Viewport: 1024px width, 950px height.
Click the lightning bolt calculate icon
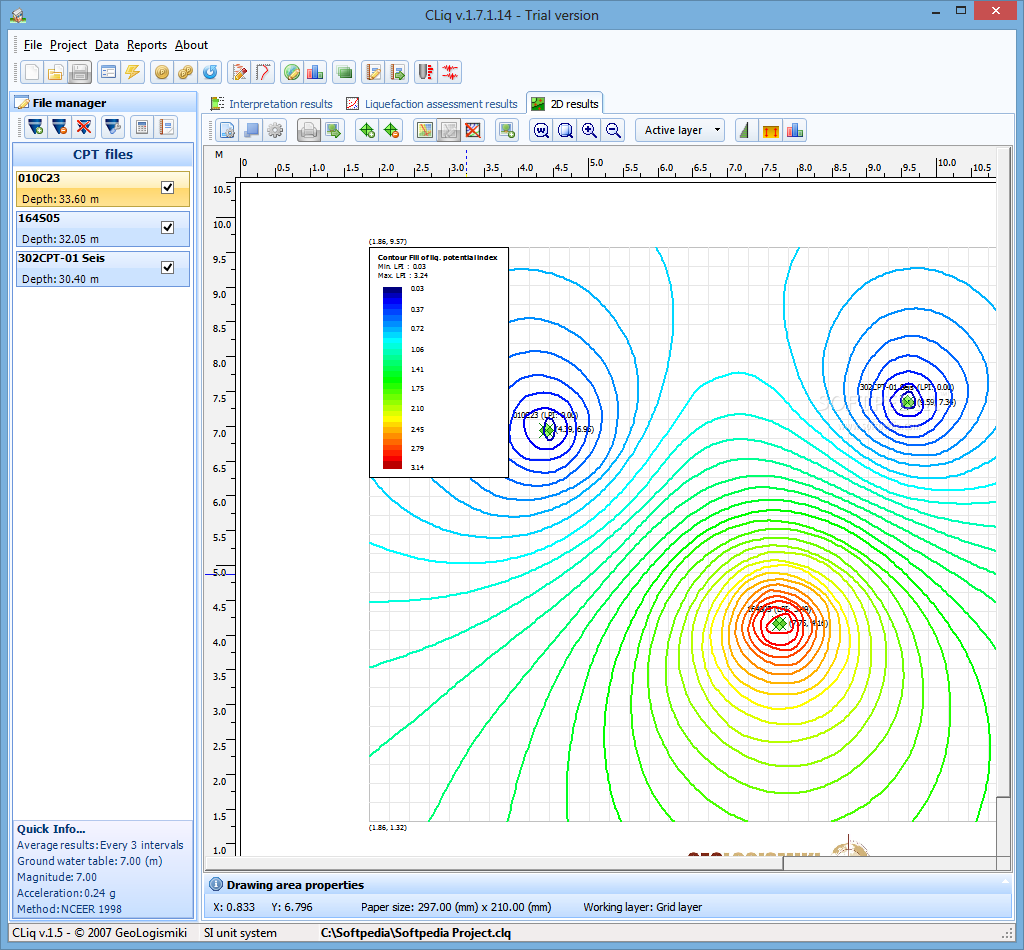point(133,72)
